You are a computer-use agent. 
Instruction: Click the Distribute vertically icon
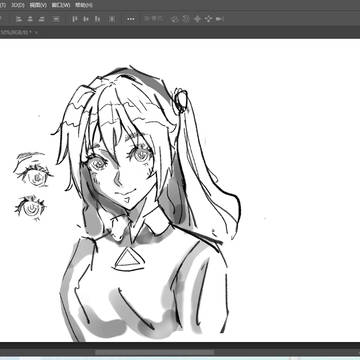[56, 19]
